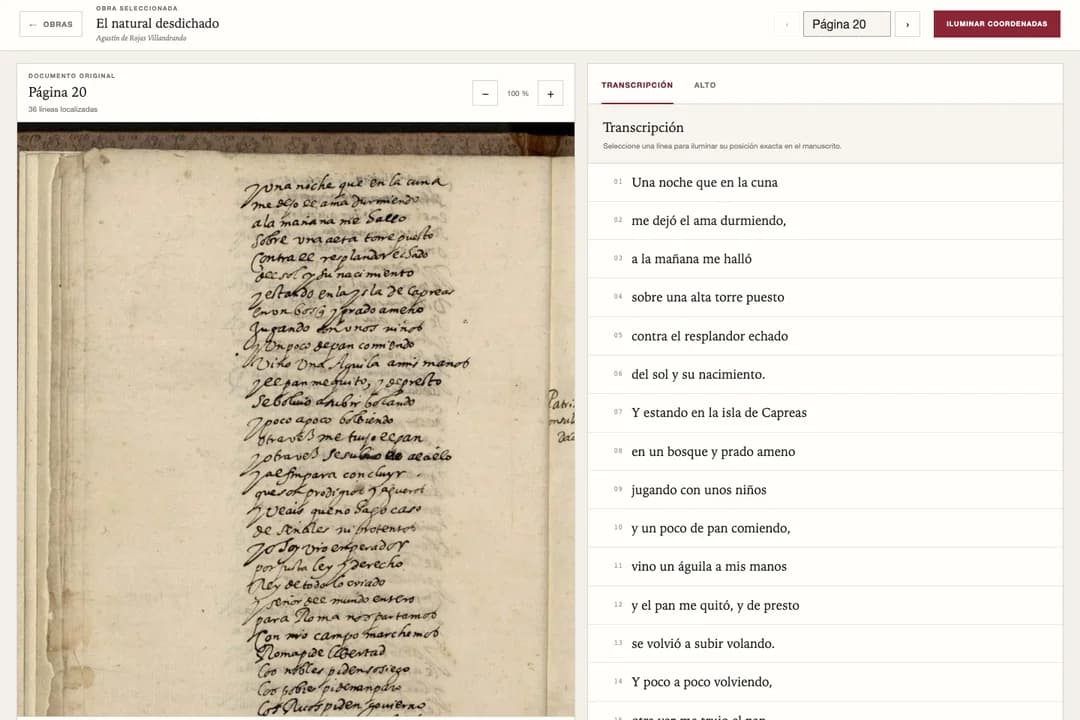Click the 100 % zoom level
The height and width of the screenshot is (720, 1080).
click(x=518, y=94)
